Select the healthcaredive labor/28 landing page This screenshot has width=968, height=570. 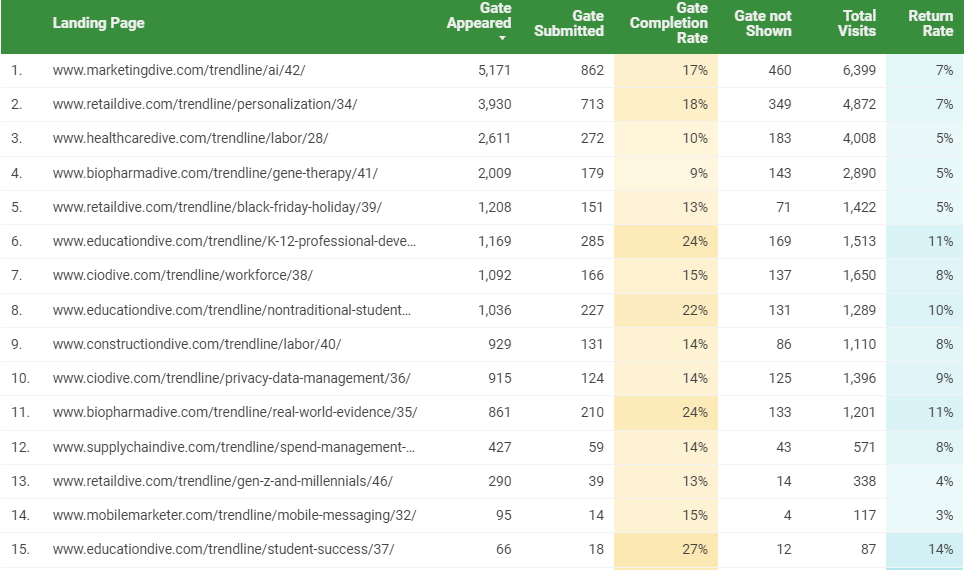pyautogui.click(x=190, y=139)
